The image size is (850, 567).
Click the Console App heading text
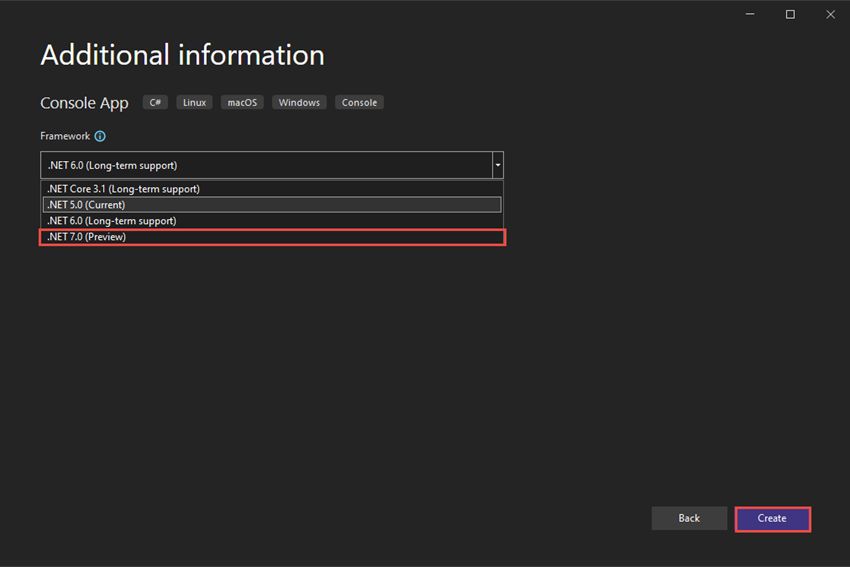pos(84,103)
